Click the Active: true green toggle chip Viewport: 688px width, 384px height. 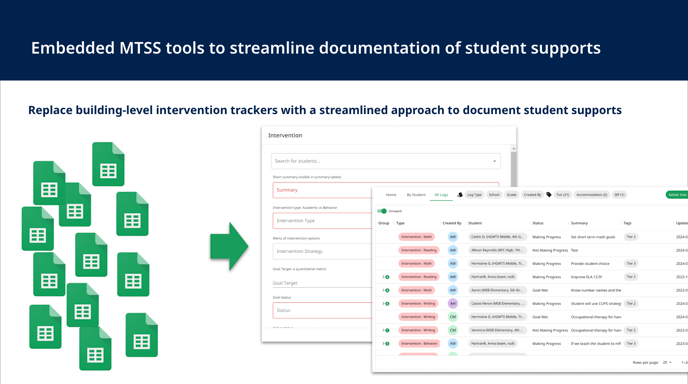677,195
